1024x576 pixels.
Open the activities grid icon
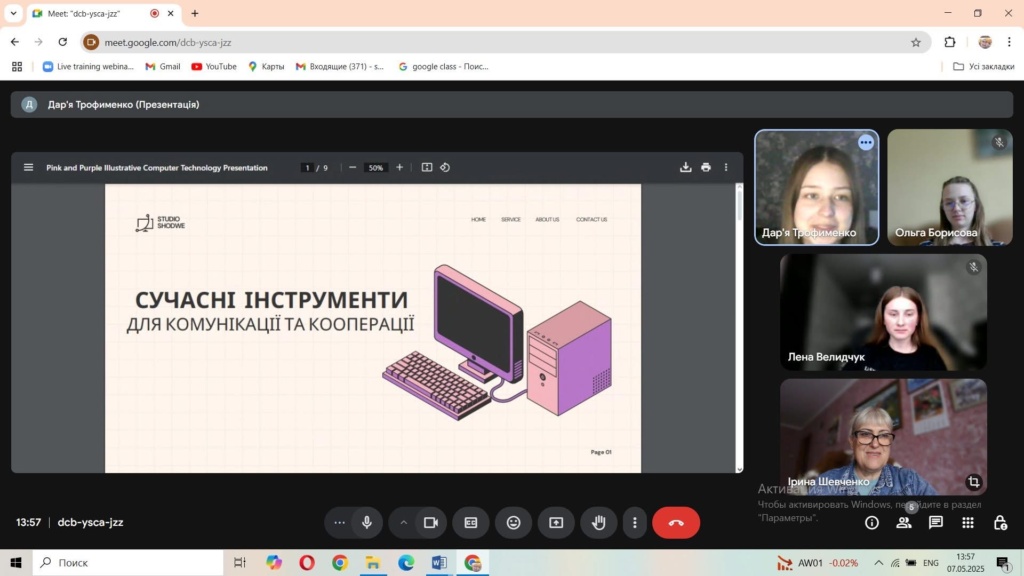(968, 522)
